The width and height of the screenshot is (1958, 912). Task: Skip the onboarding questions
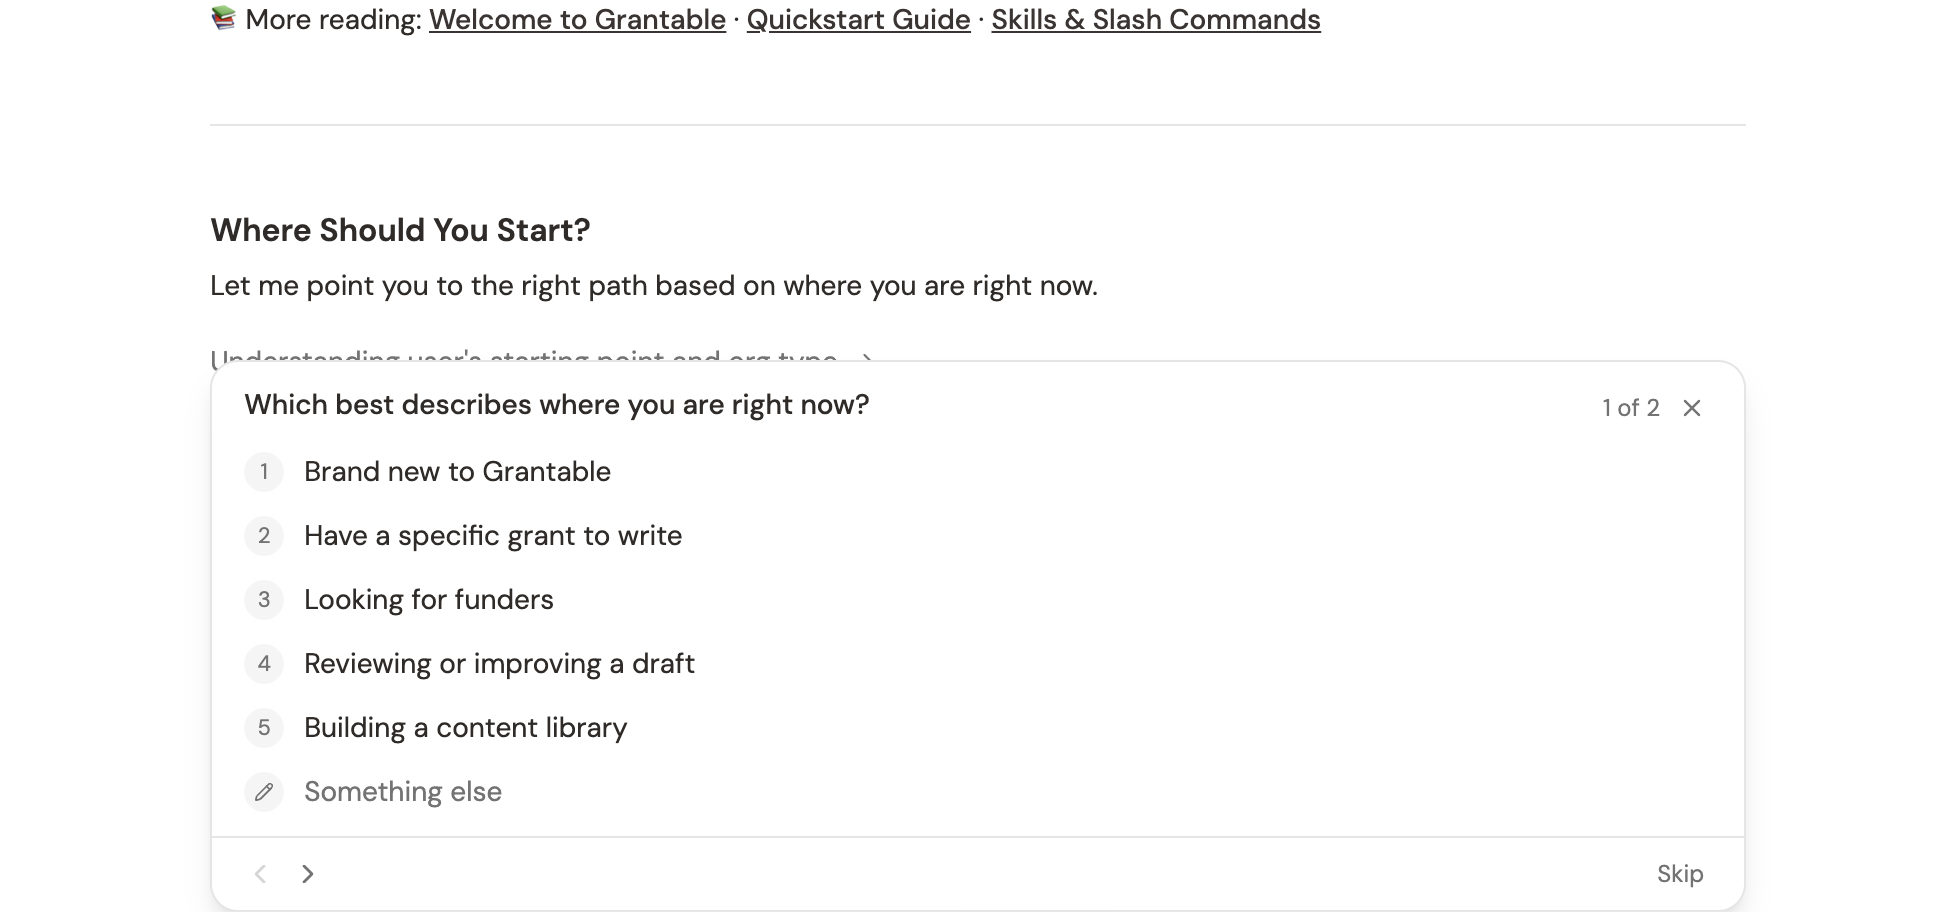click(x=1680, y=873)
